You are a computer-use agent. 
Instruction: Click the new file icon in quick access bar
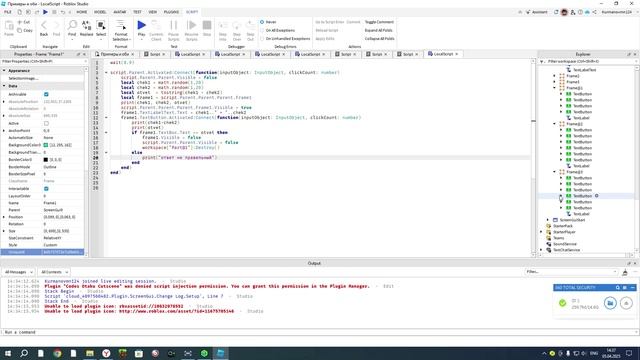(x=19, y=12)
